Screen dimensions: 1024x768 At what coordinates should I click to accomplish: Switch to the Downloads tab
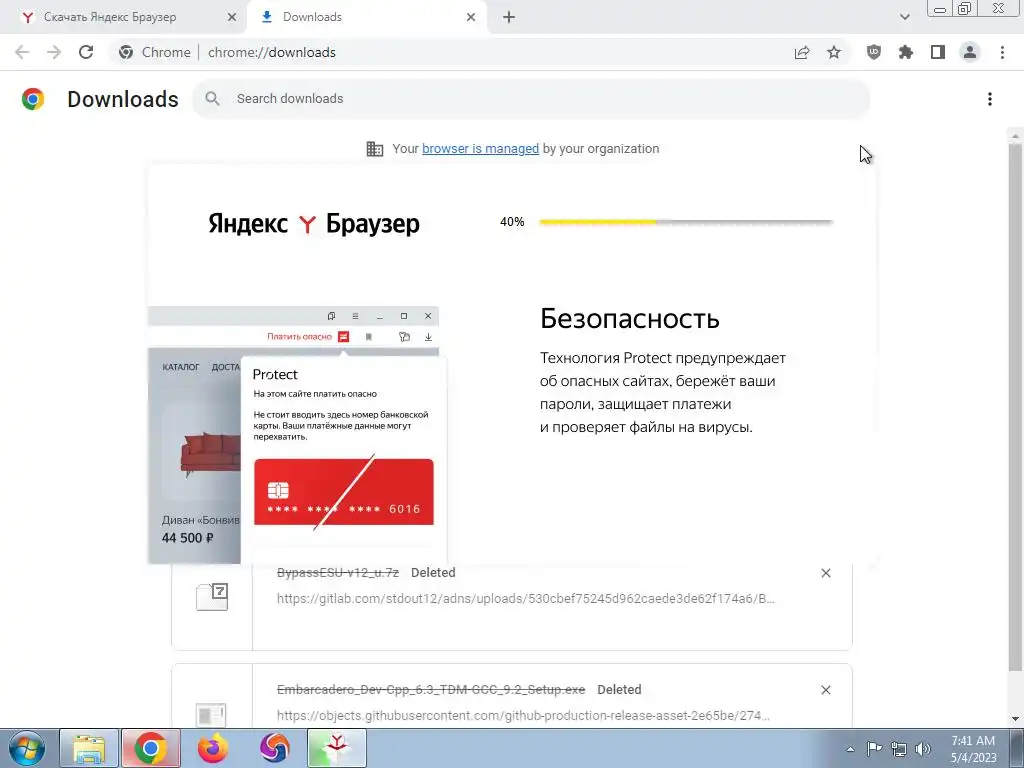[x=367, y=17]
